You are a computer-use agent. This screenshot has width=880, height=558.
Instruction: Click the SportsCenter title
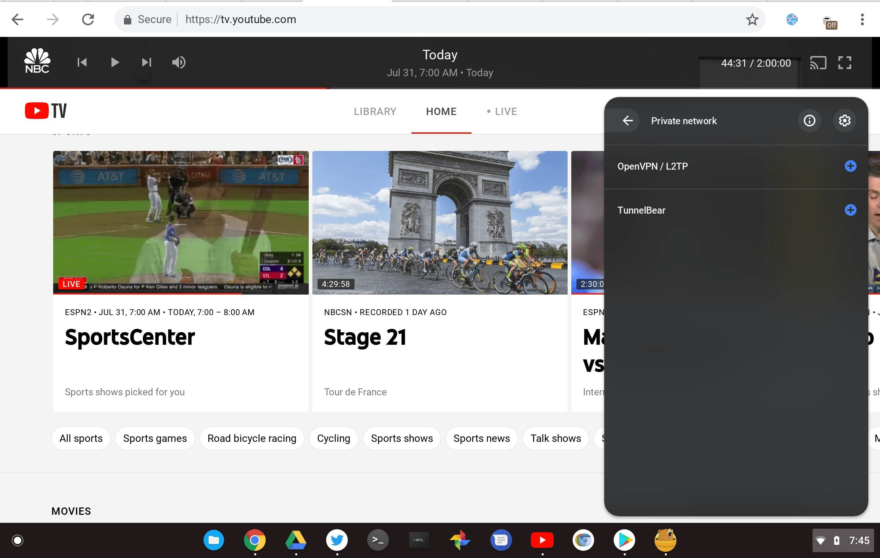pos(130,337)
